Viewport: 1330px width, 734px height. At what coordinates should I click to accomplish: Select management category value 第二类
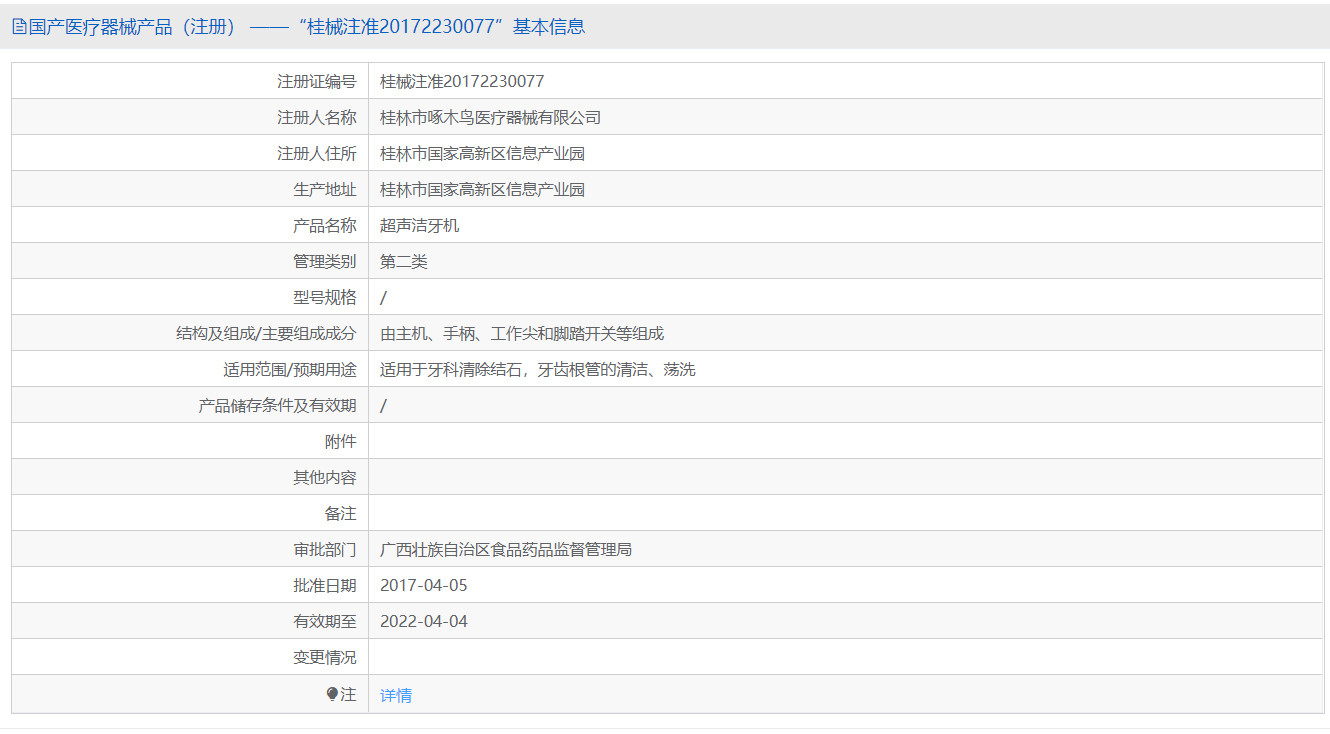tap(404, 261)
